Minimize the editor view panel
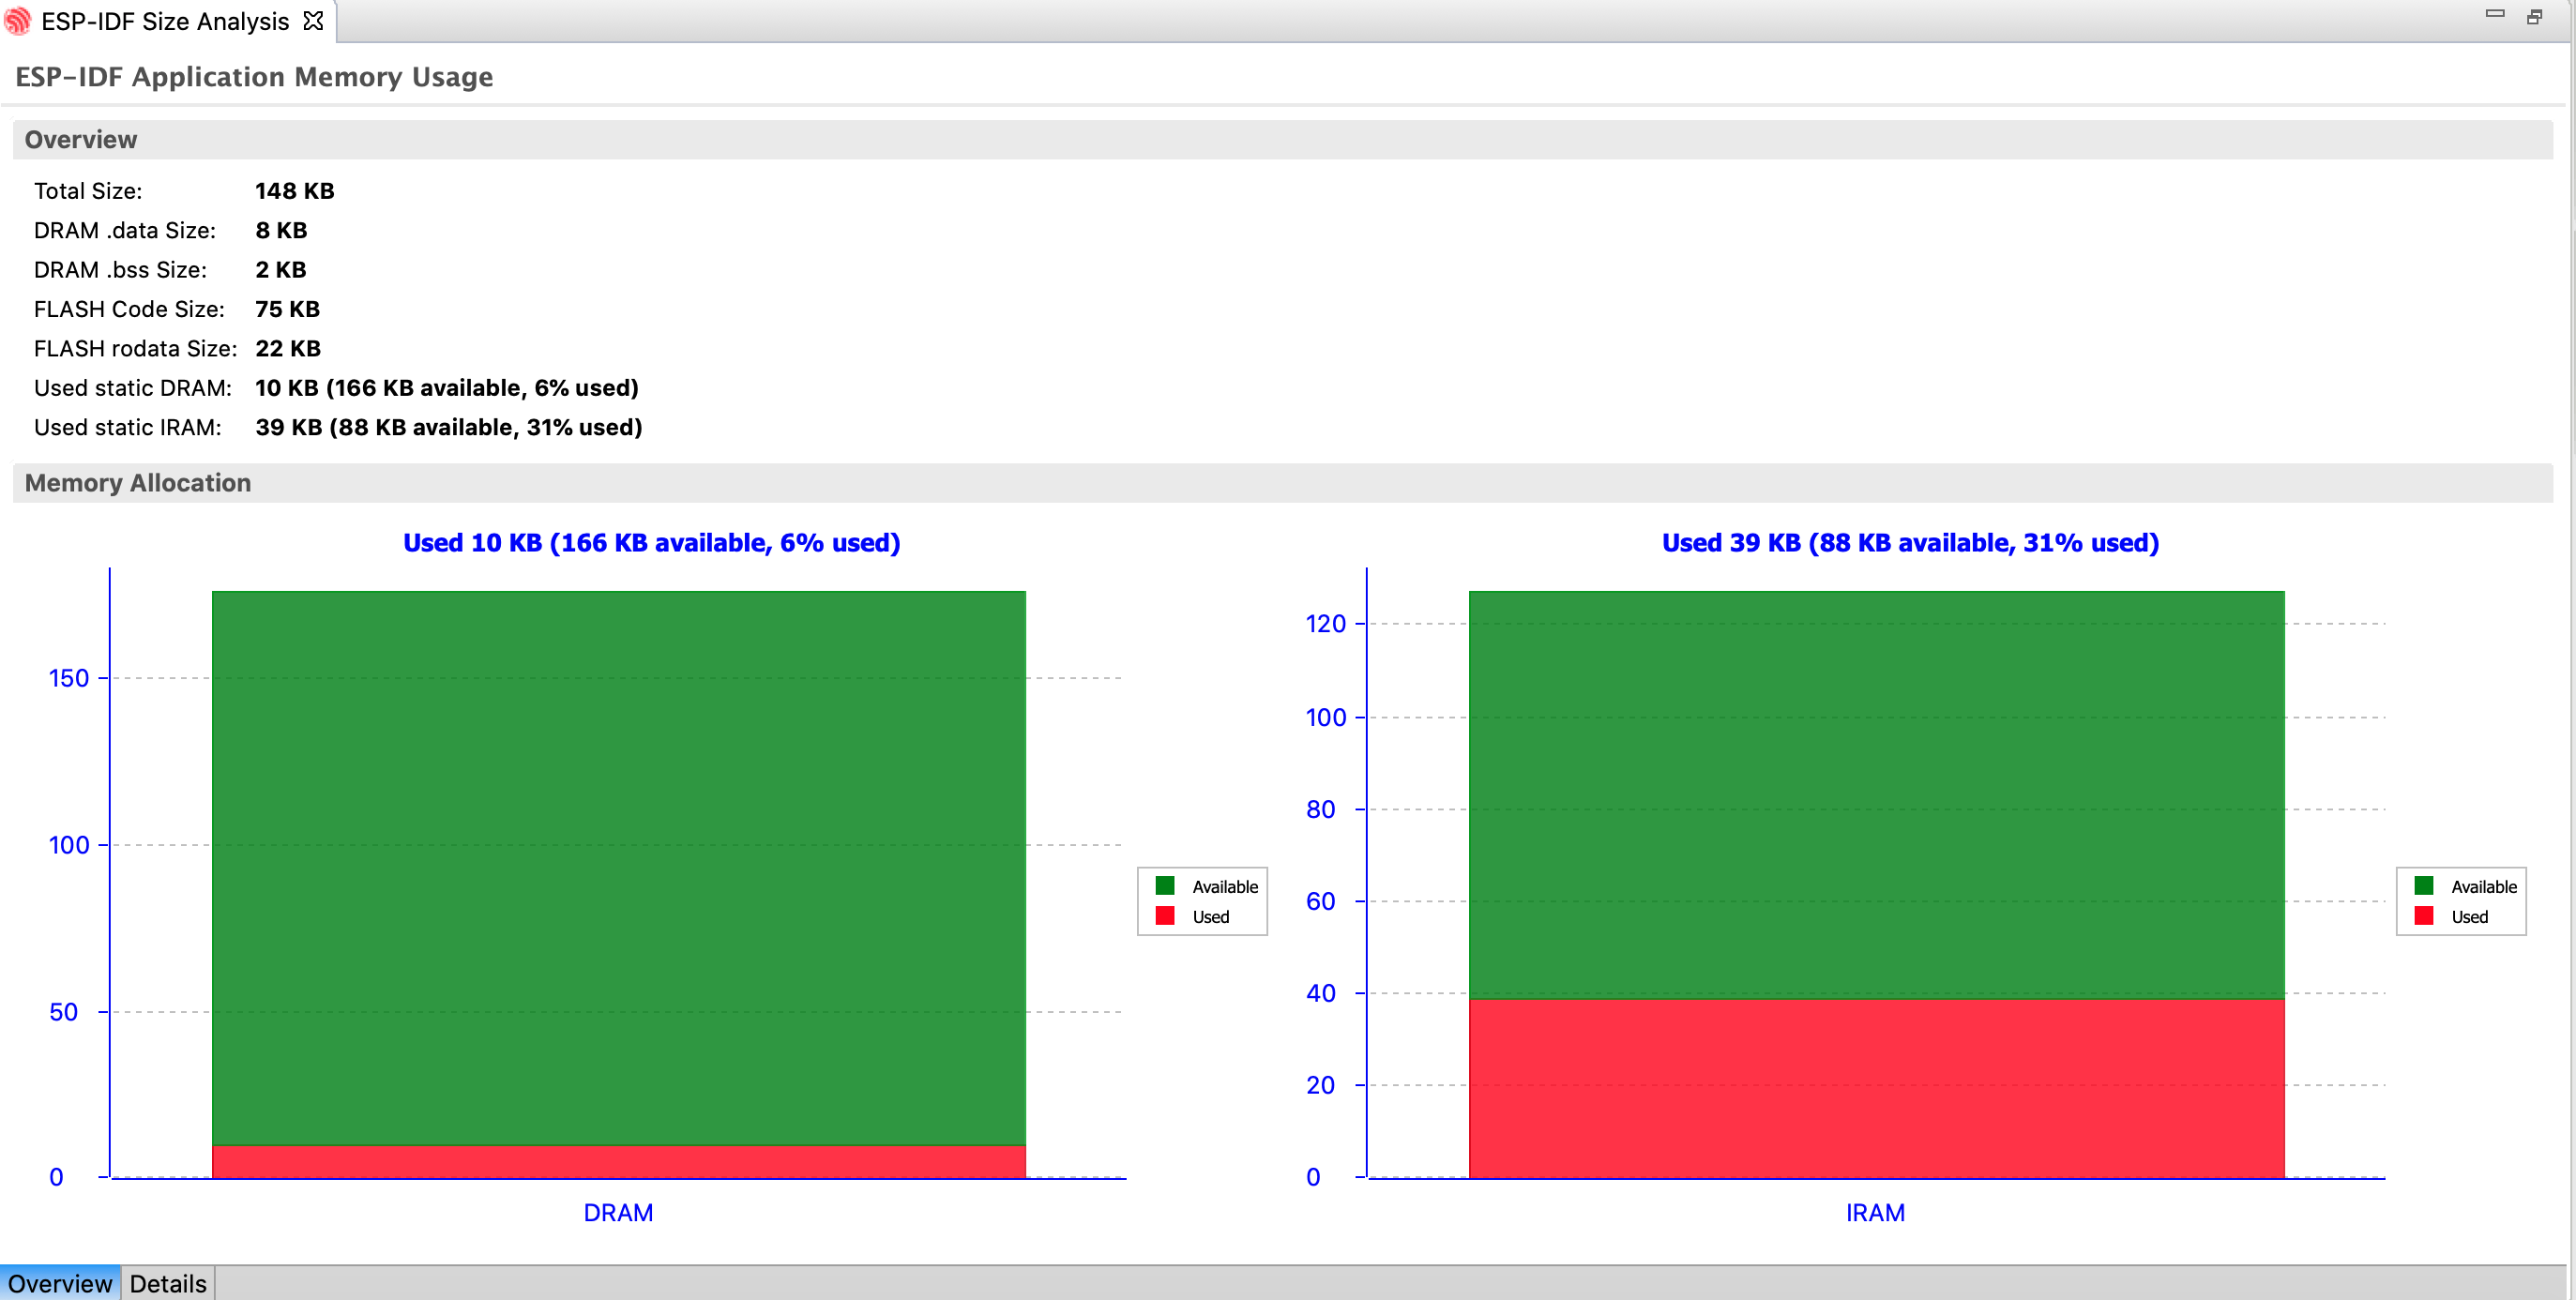2576x1300 pixels. coord(2494,14)
